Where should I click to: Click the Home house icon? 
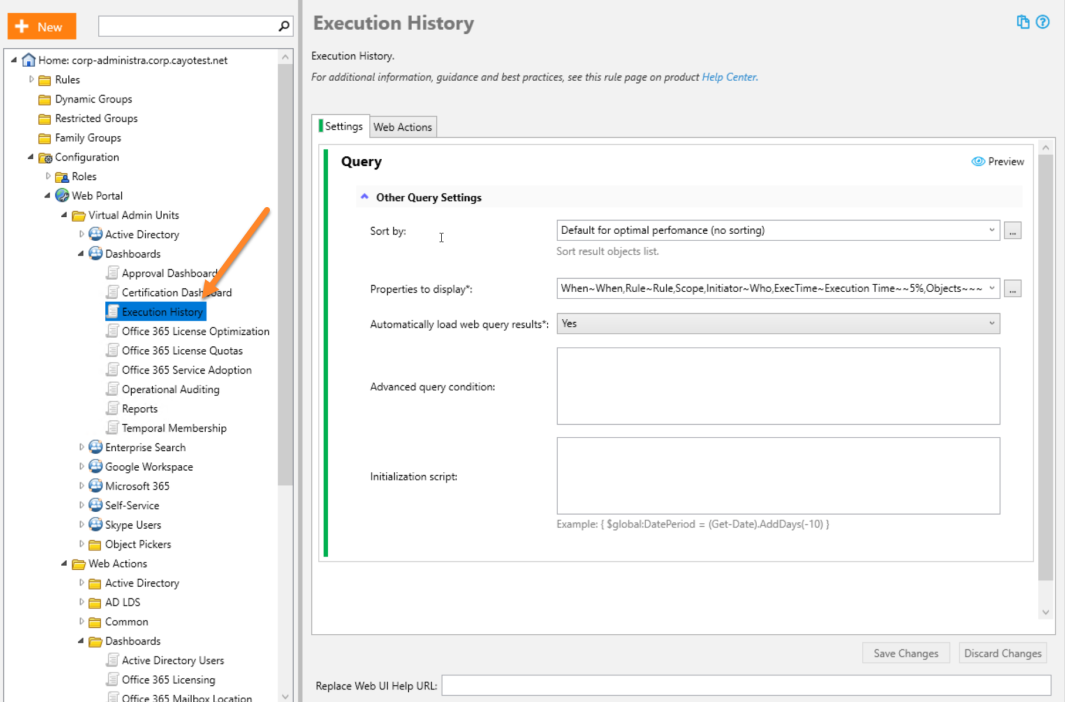click(x=29, y=60)
